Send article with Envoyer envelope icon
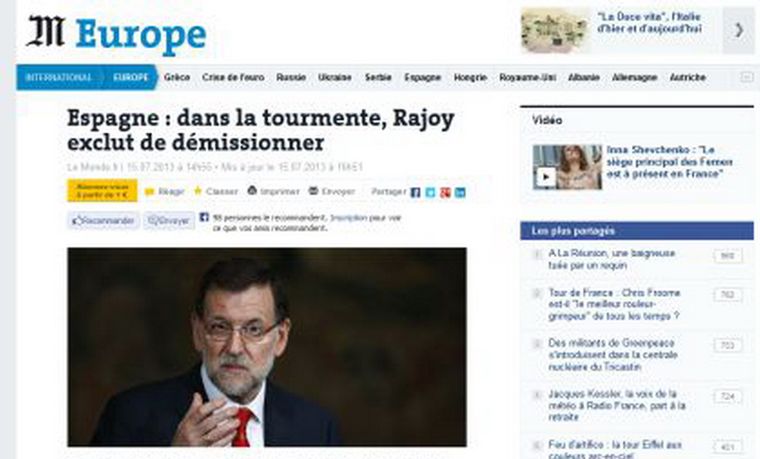This screenshot has height=459, width=760. coord(314,191)
